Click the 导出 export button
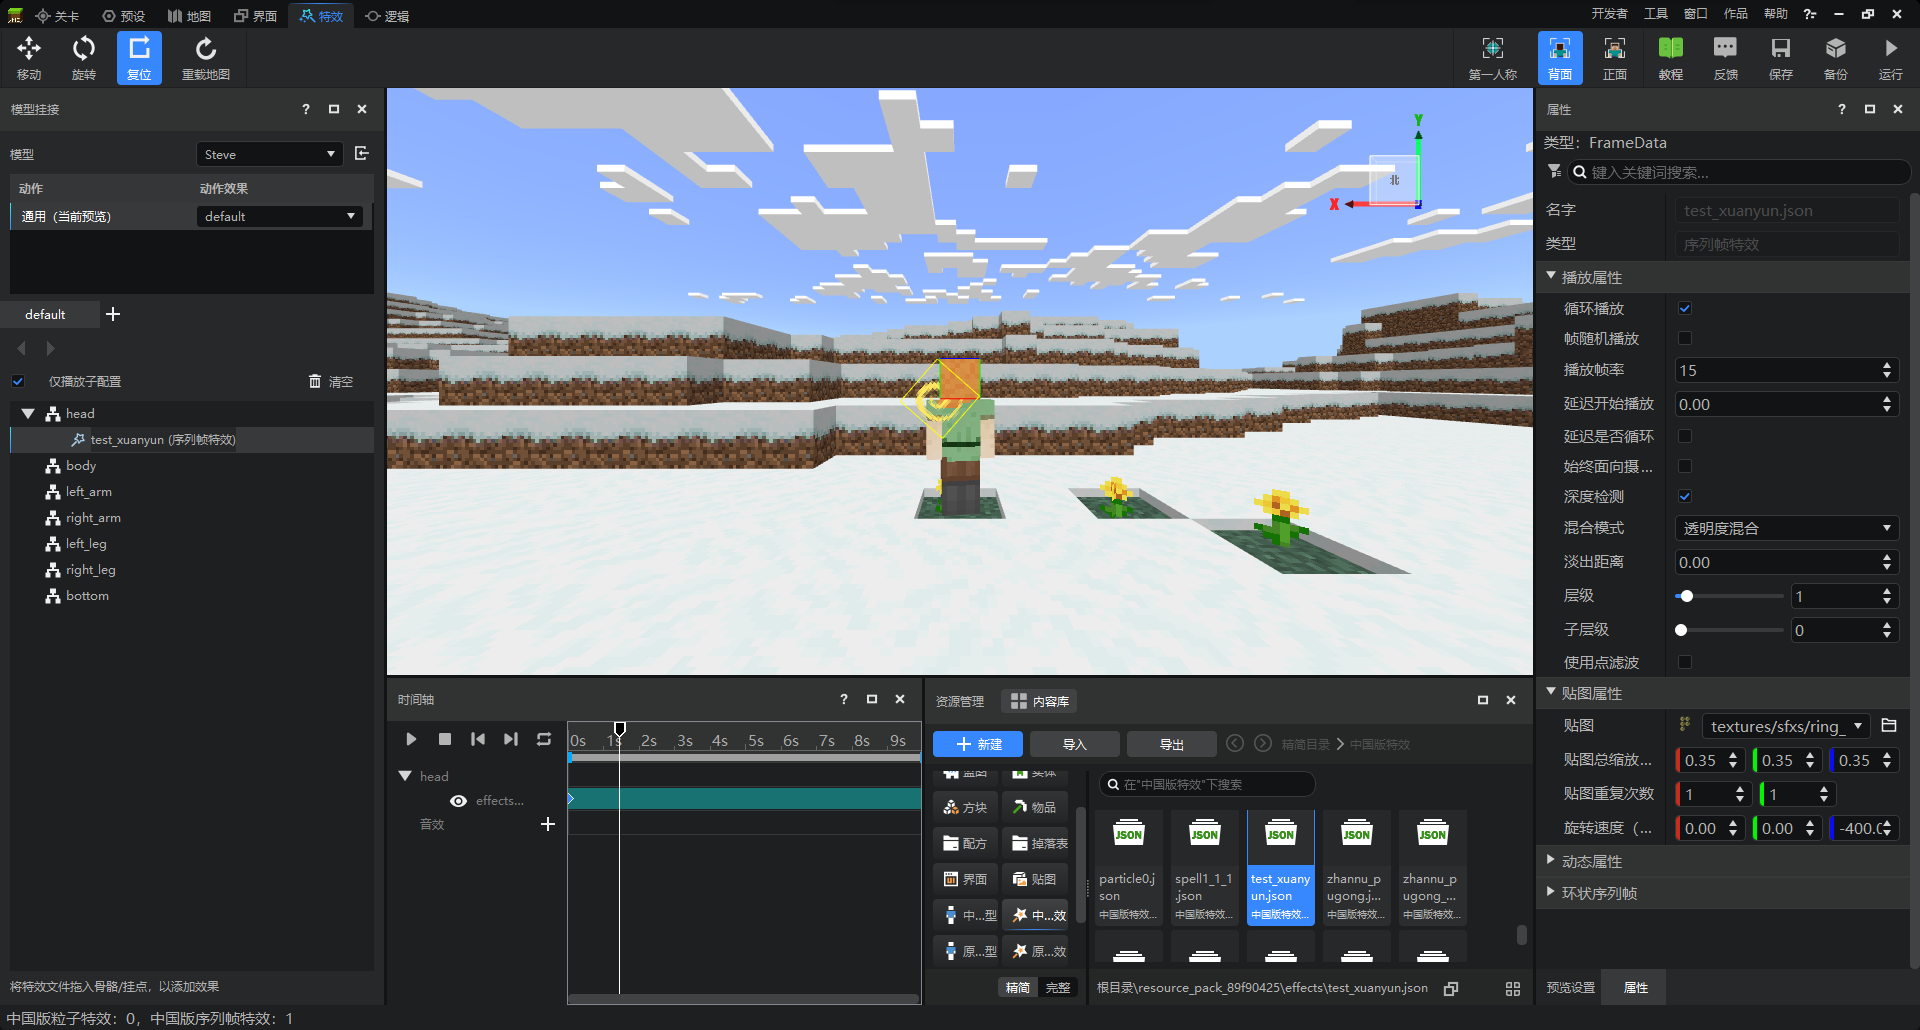 [x=1172, y=744]
